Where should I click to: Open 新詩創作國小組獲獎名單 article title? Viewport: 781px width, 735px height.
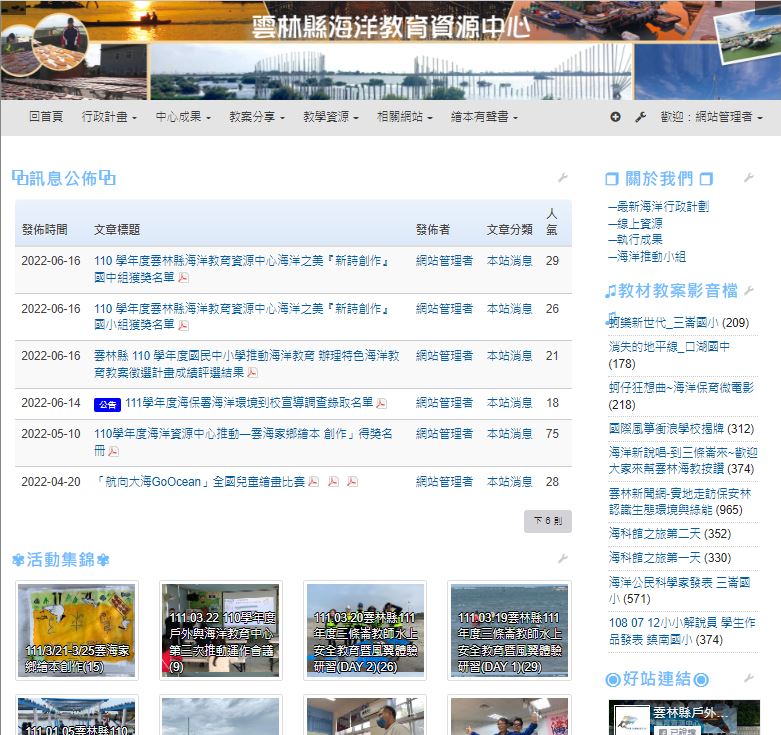point(242,317)
